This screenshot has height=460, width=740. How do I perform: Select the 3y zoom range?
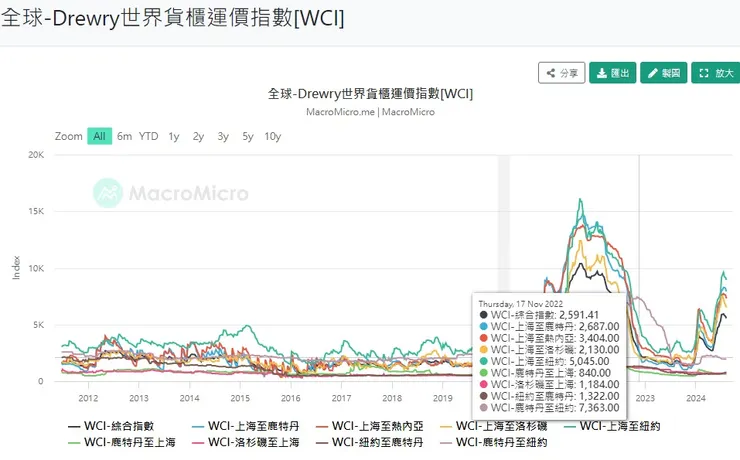(x=223, y=136)
